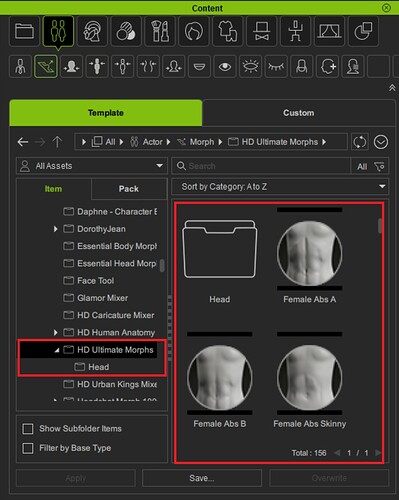Screen dimensions: 399x500
Task: Click the All breadcrumb segment
Action: (x=110, y=142)
